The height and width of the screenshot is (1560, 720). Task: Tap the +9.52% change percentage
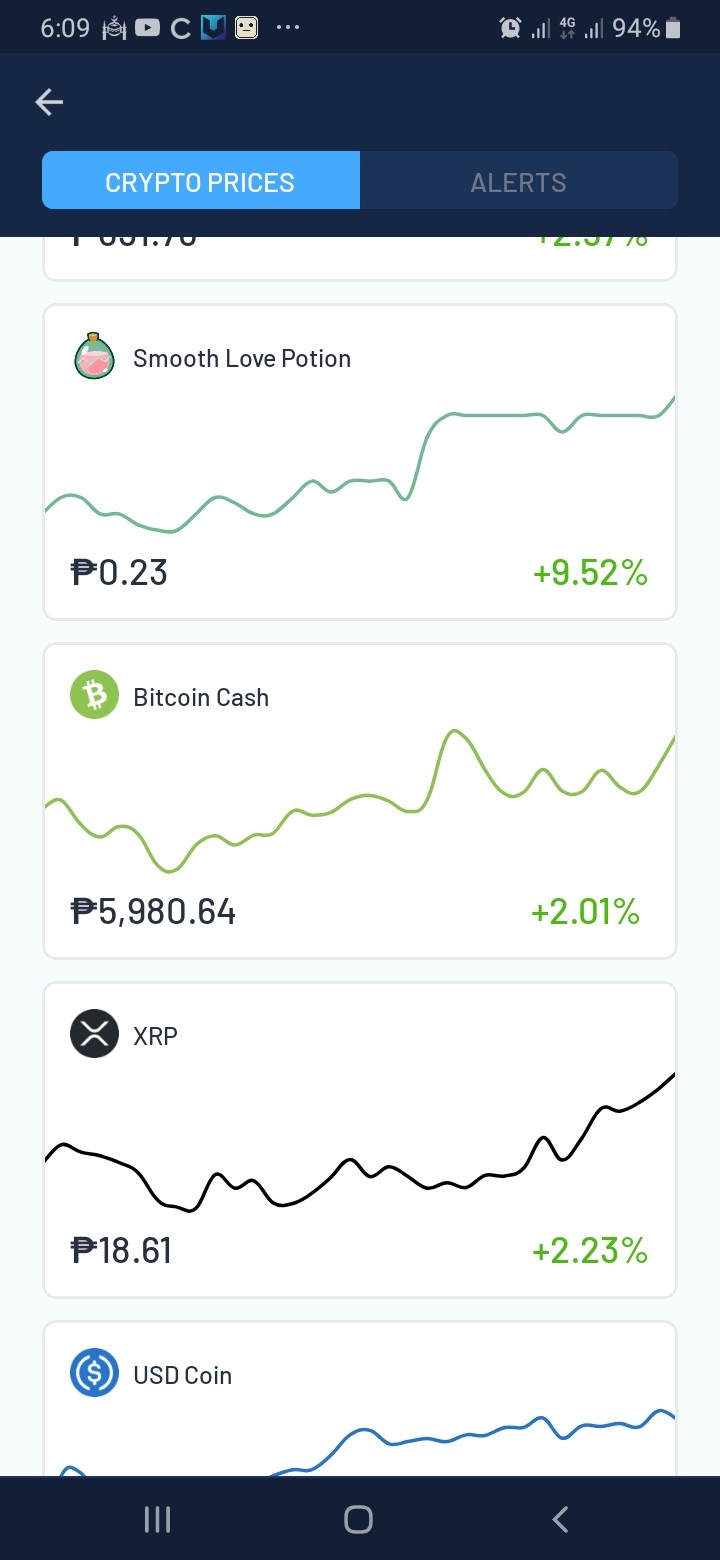[590, 573]
